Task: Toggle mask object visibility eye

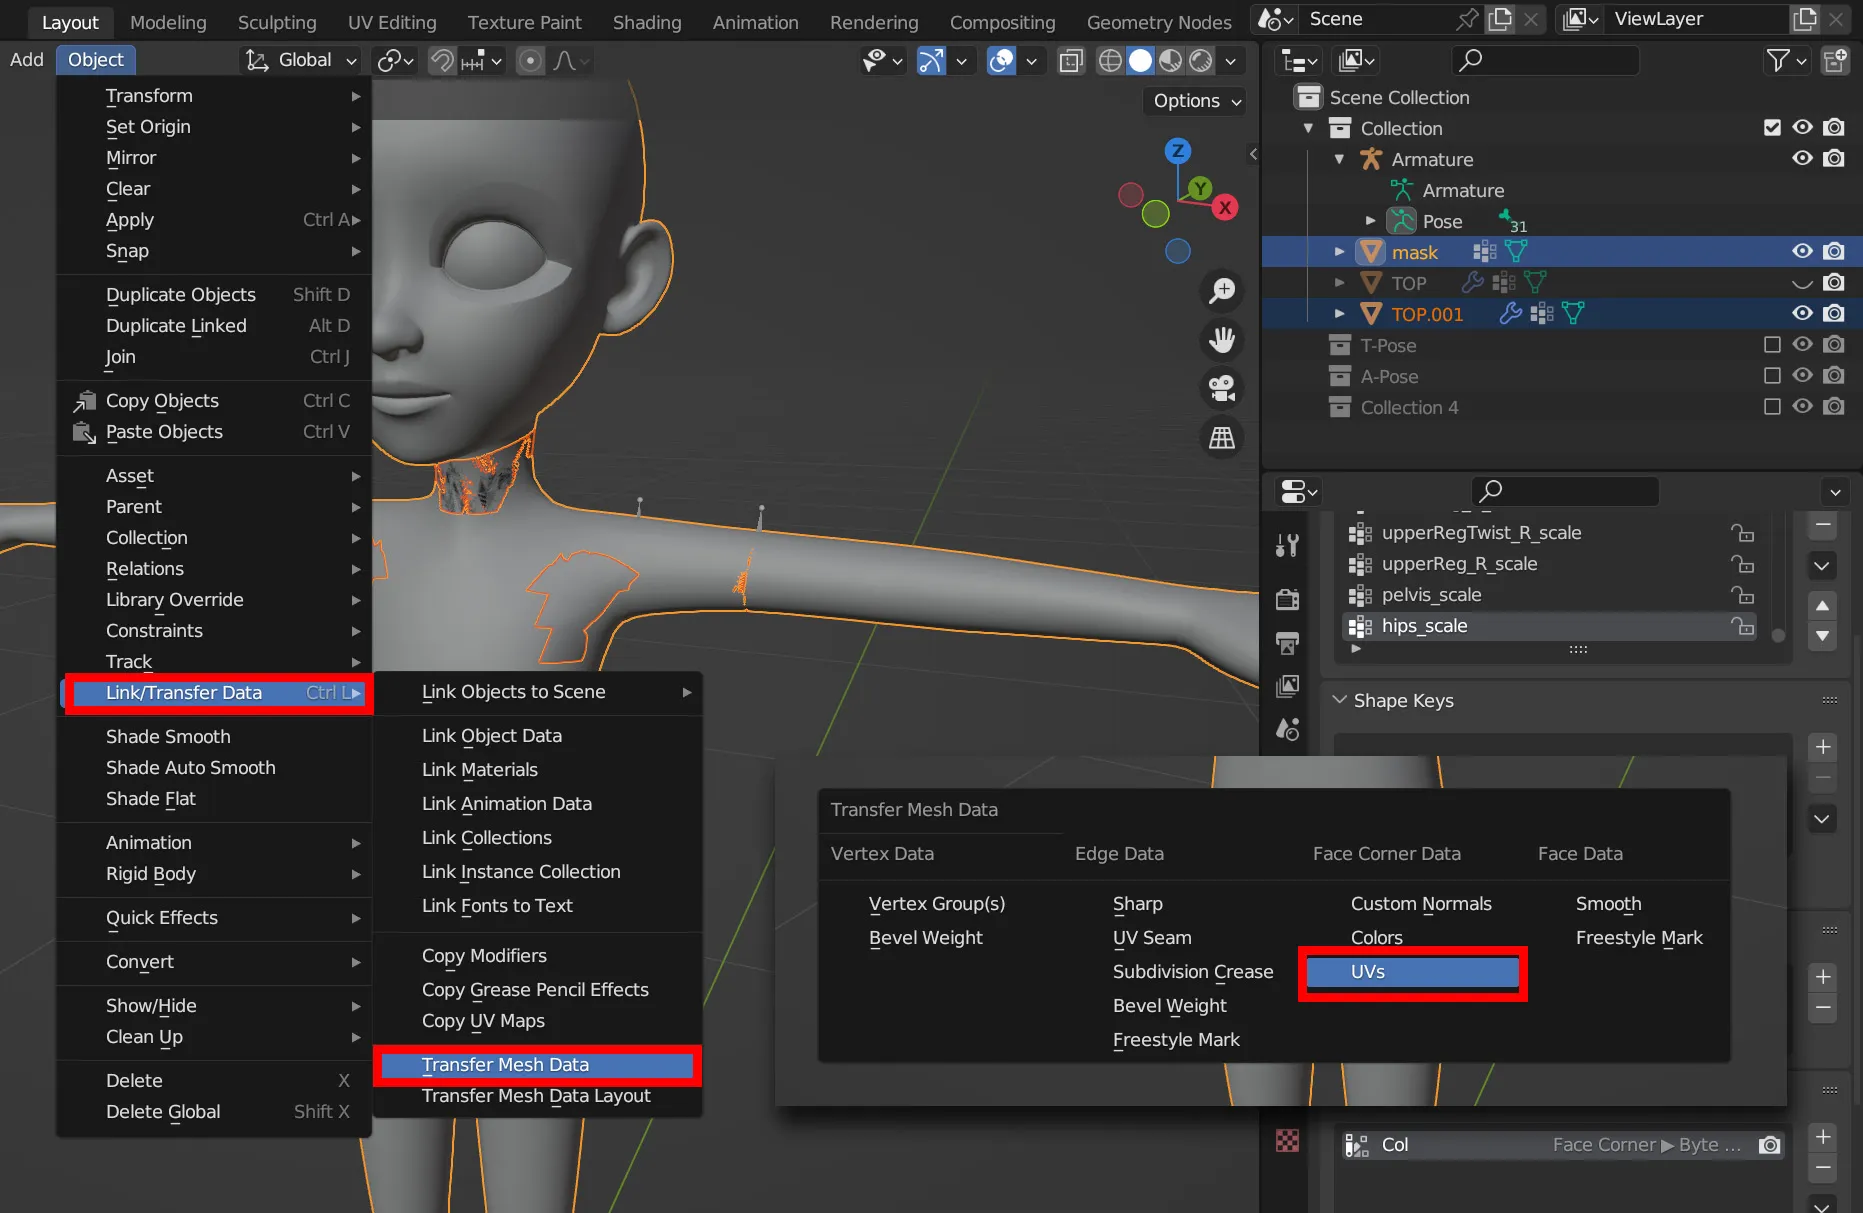Action: pyautogui.click(x=1802, y=251)
